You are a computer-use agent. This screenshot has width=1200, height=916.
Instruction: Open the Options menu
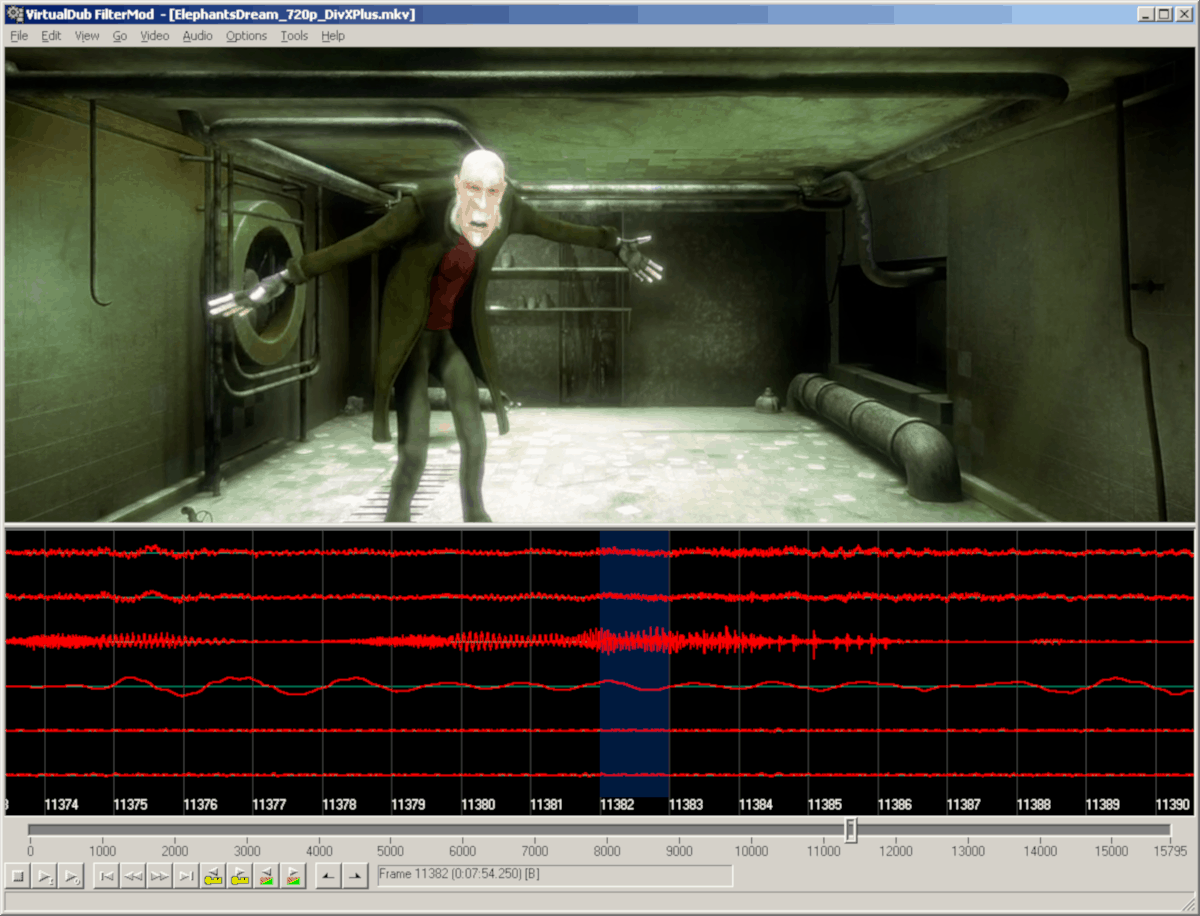point(246,35)
